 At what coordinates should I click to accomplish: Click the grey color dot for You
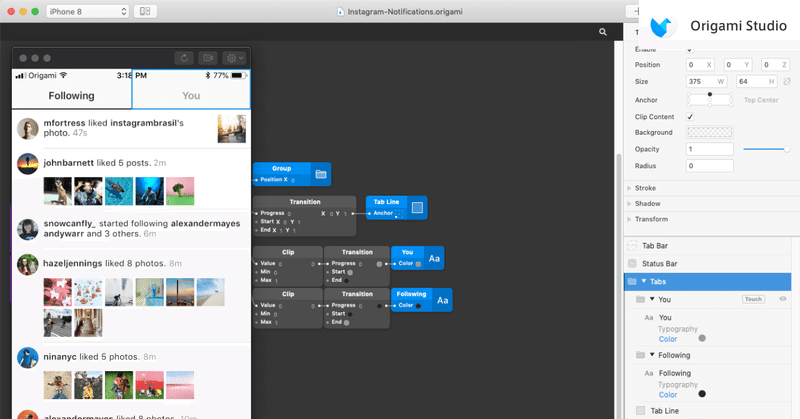click(x=702, y=338)
